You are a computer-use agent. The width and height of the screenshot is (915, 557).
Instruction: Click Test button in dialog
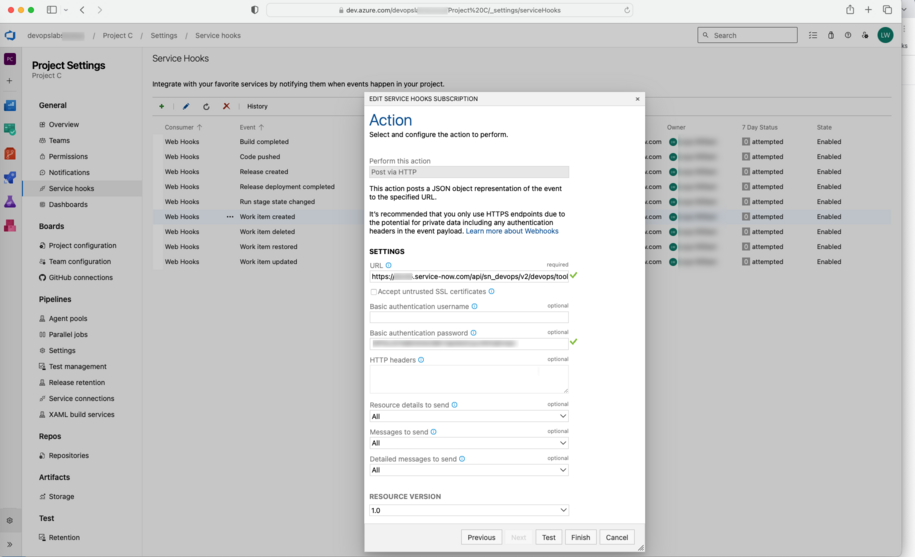(x=549, y=537)
